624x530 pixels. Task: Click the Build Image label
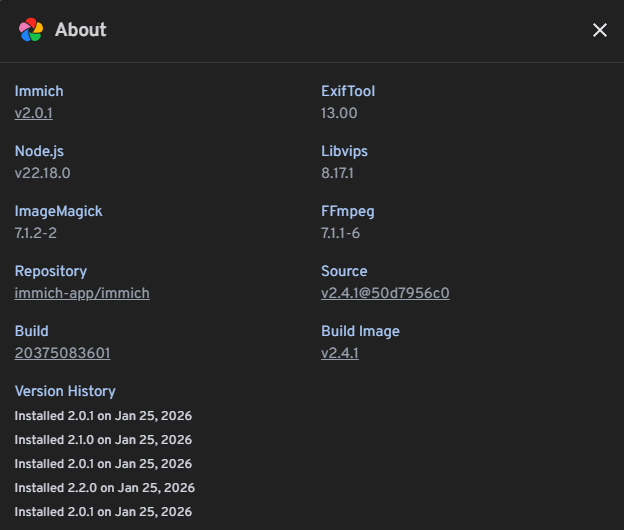coord(360,331)
